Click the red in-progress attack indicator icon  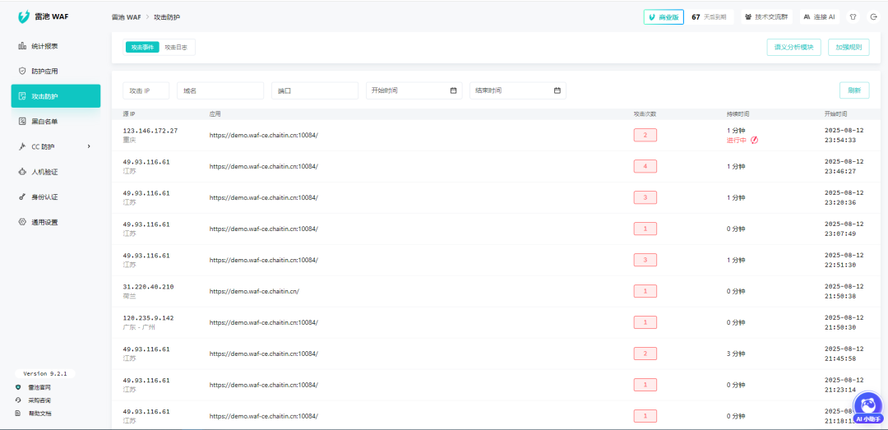[x=754, y=140]
